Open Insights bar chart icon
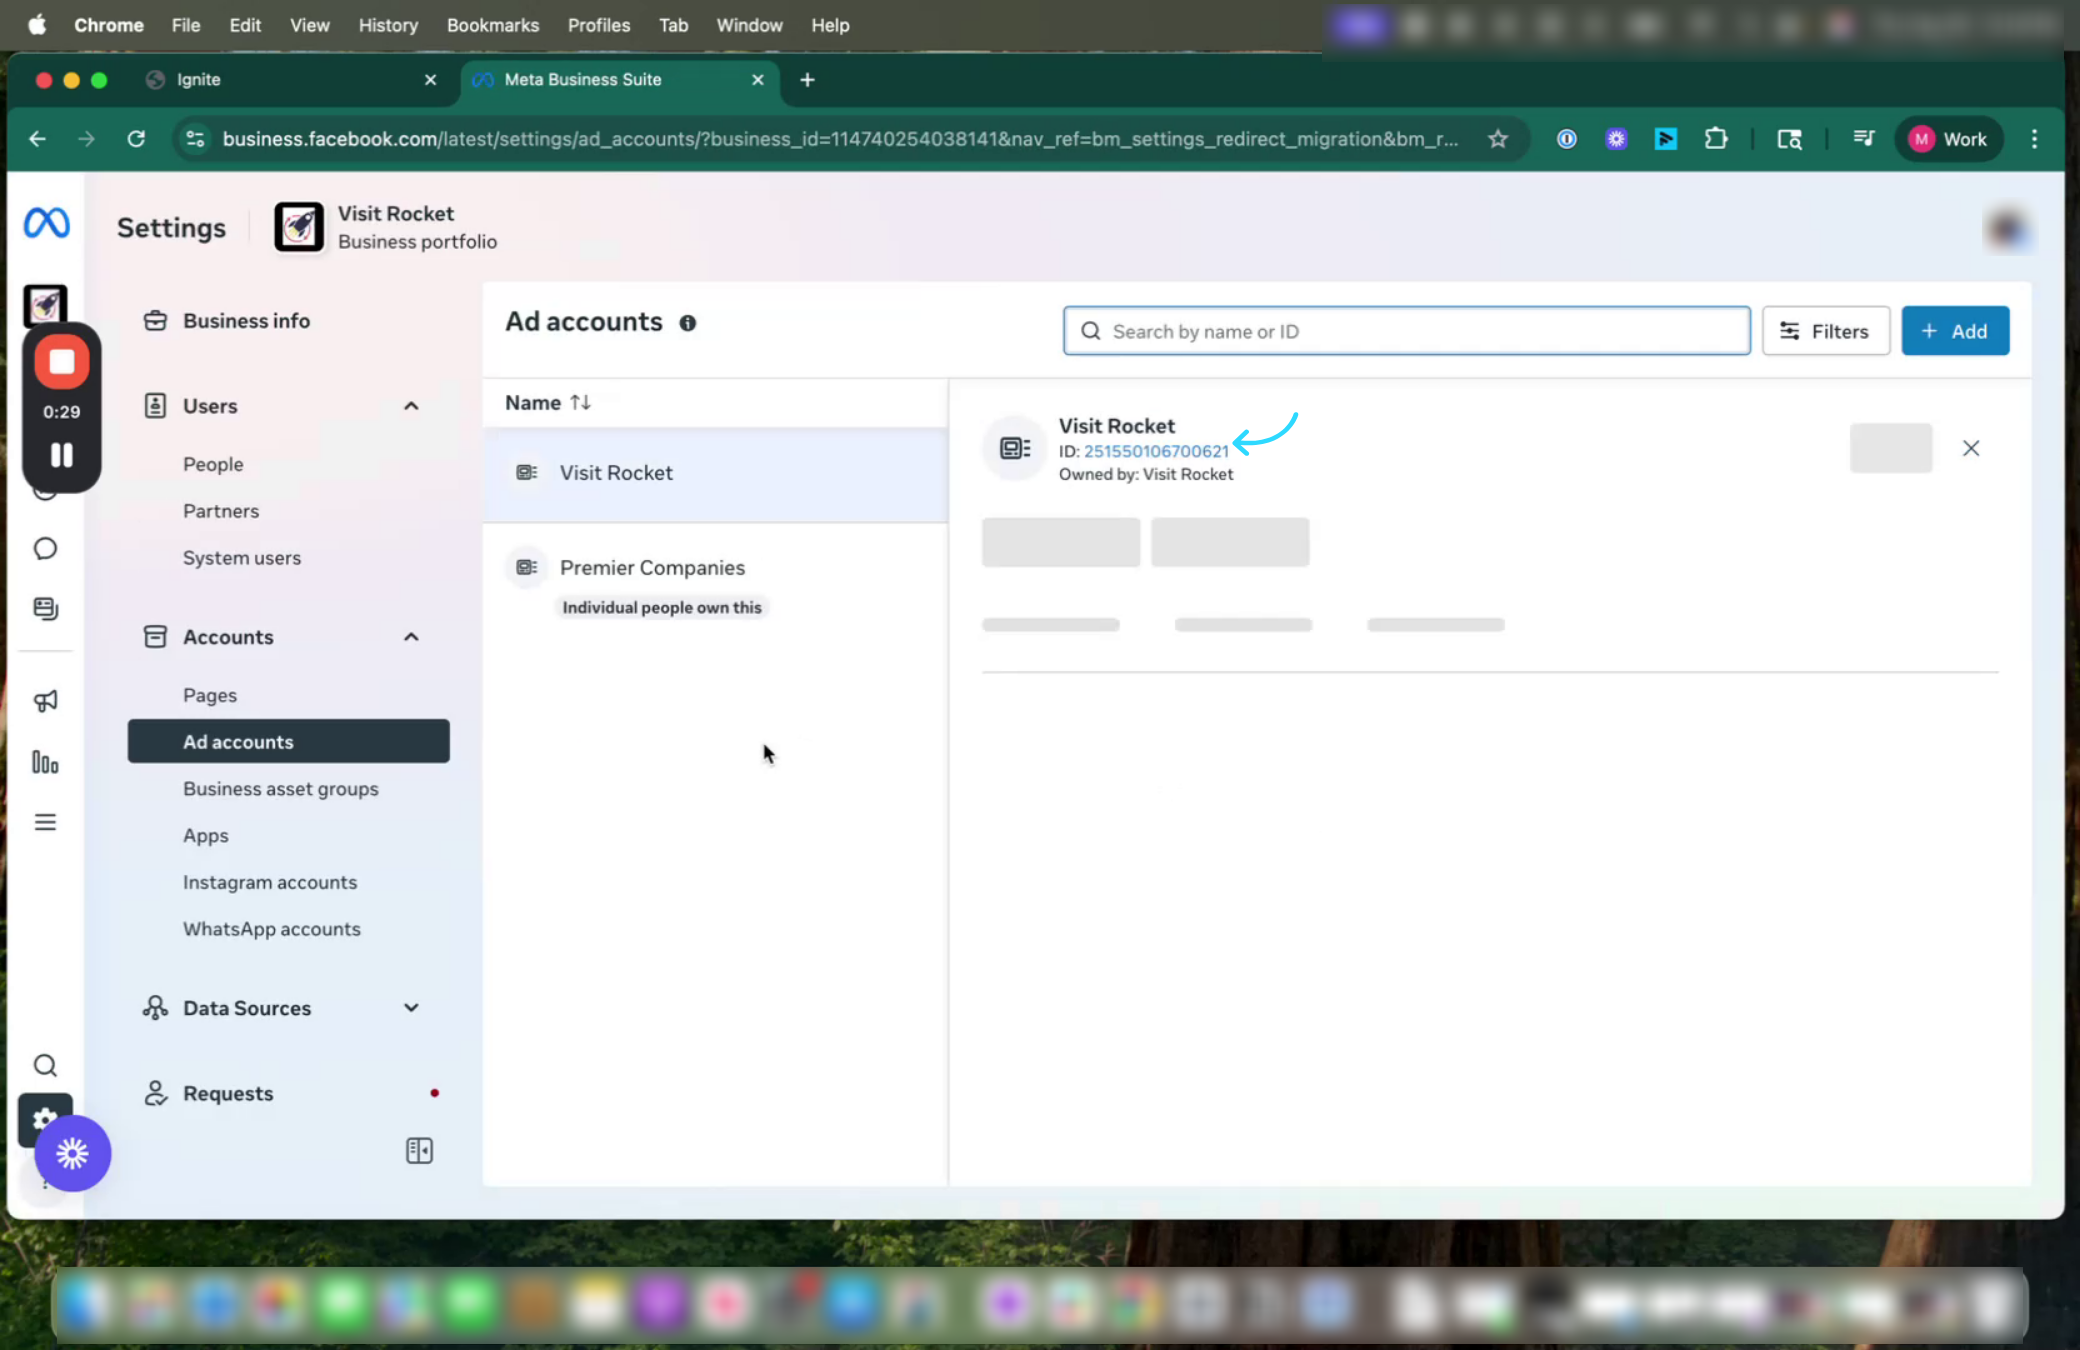Screen dimensions: 2080x1350 (x=45, y=762)
